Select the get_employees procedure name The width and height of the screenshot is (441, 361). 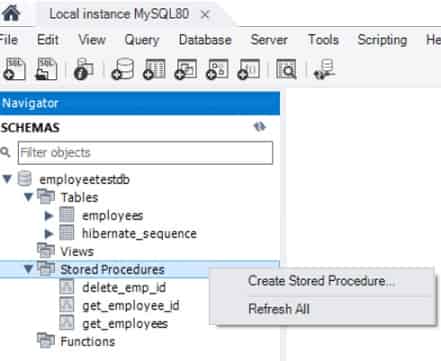coord(125,324)
